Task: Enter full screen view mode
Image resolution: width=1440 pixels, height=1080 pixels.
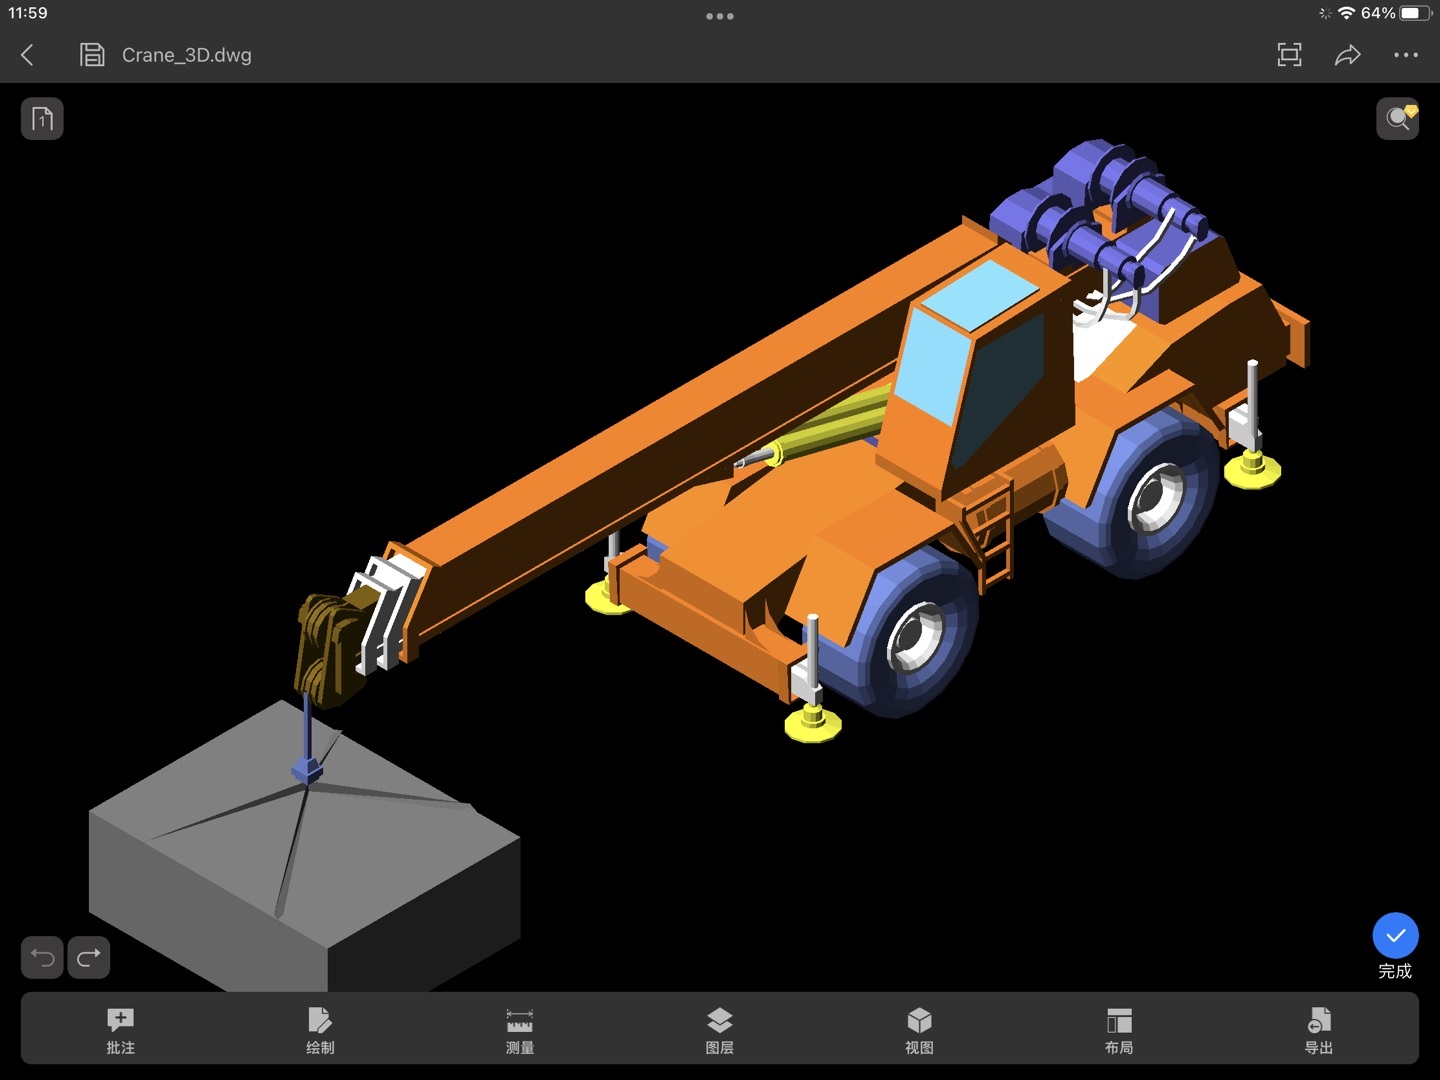Action: (x=1289, y=55)
